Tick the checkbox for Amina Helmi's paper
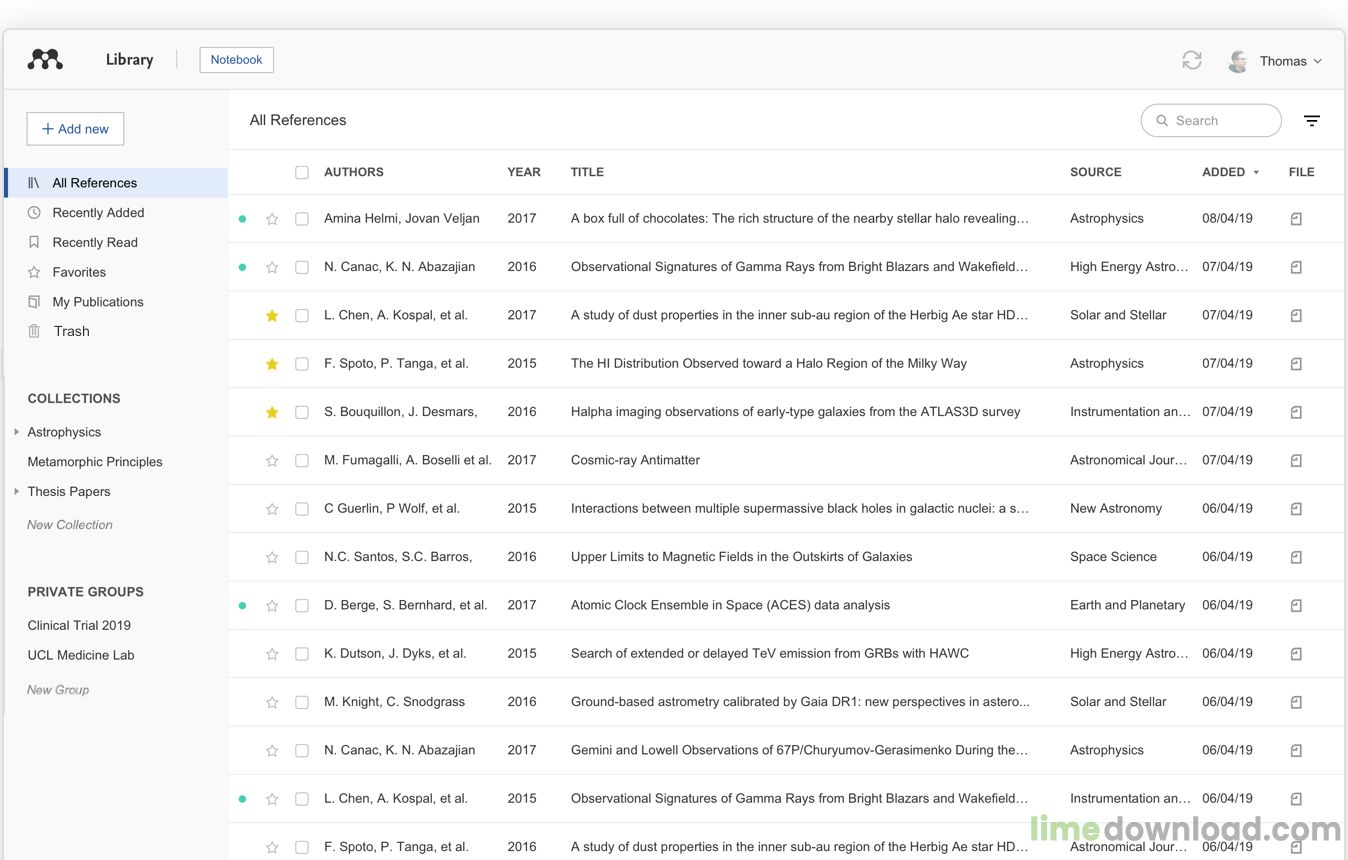Viewport: 1348px width, 860px height. pos(301,218)
